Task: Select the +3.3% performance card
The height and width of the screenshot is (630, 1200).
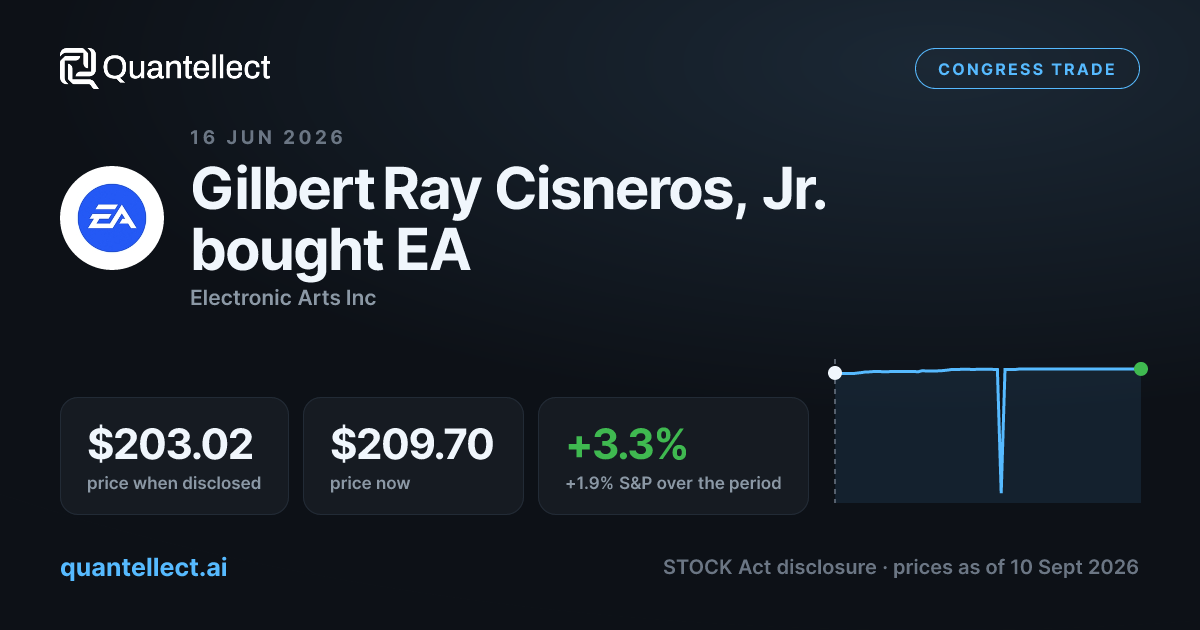Action: [673, 456]
